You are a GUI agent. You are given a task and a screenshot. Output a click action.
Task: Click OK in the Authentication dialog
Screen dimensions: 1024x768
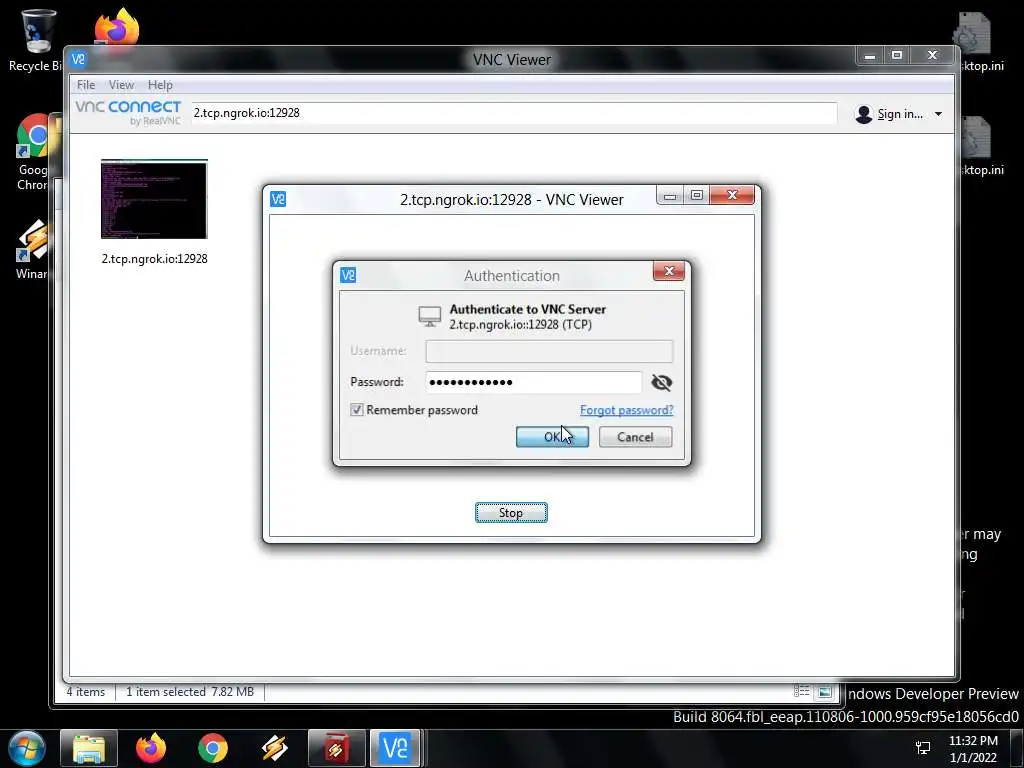click(x=552, y=437)
